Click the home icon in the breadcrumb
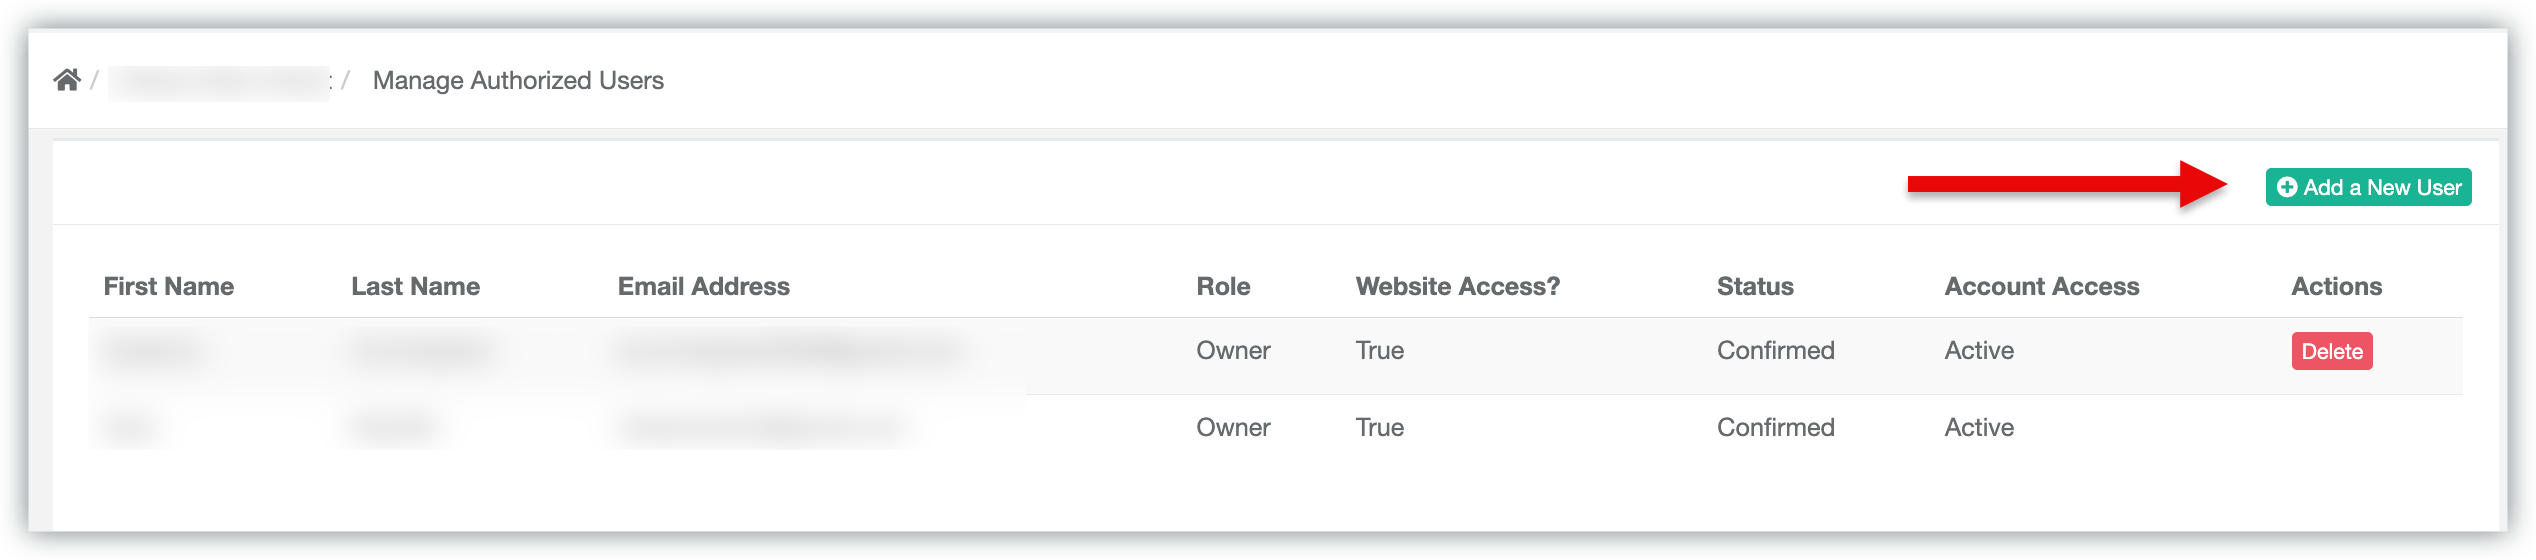This screenshot has height=560, width=2536. [x=67, y=80]
